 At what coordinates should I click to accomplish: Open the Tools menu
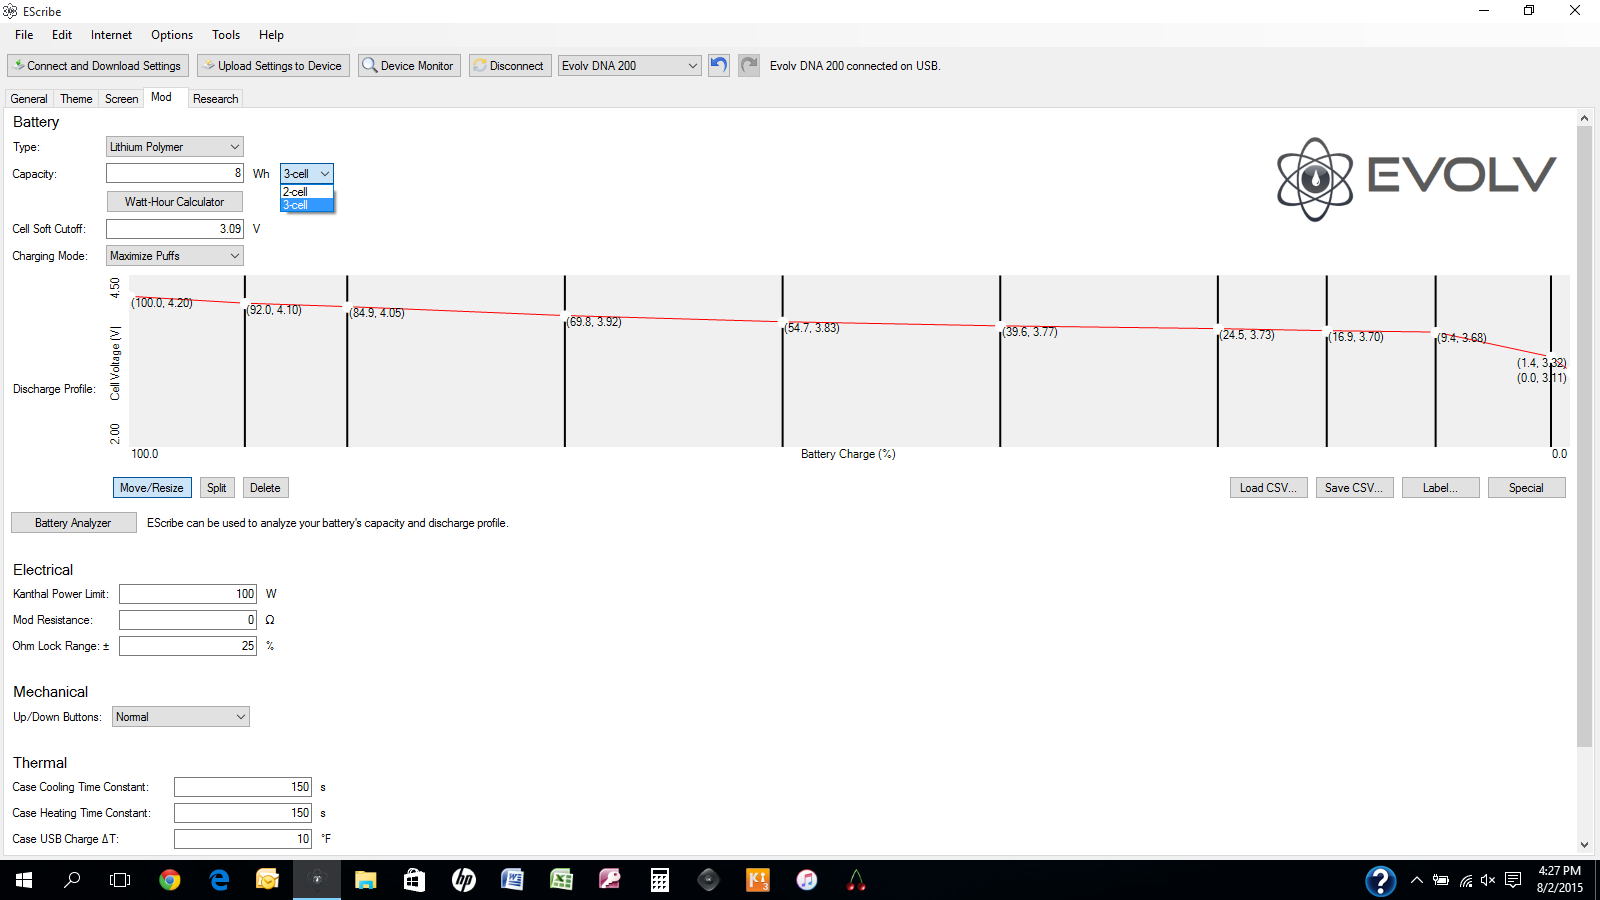pyautogui.click(x=226, y=35)
